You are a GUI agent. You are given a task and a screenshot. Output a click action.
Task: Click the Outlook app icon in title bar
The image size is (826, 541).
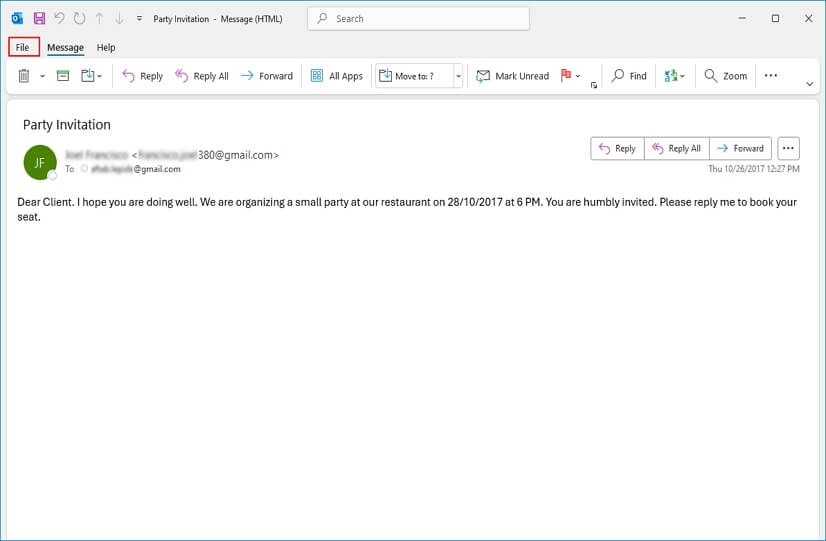tap(17, 18)
